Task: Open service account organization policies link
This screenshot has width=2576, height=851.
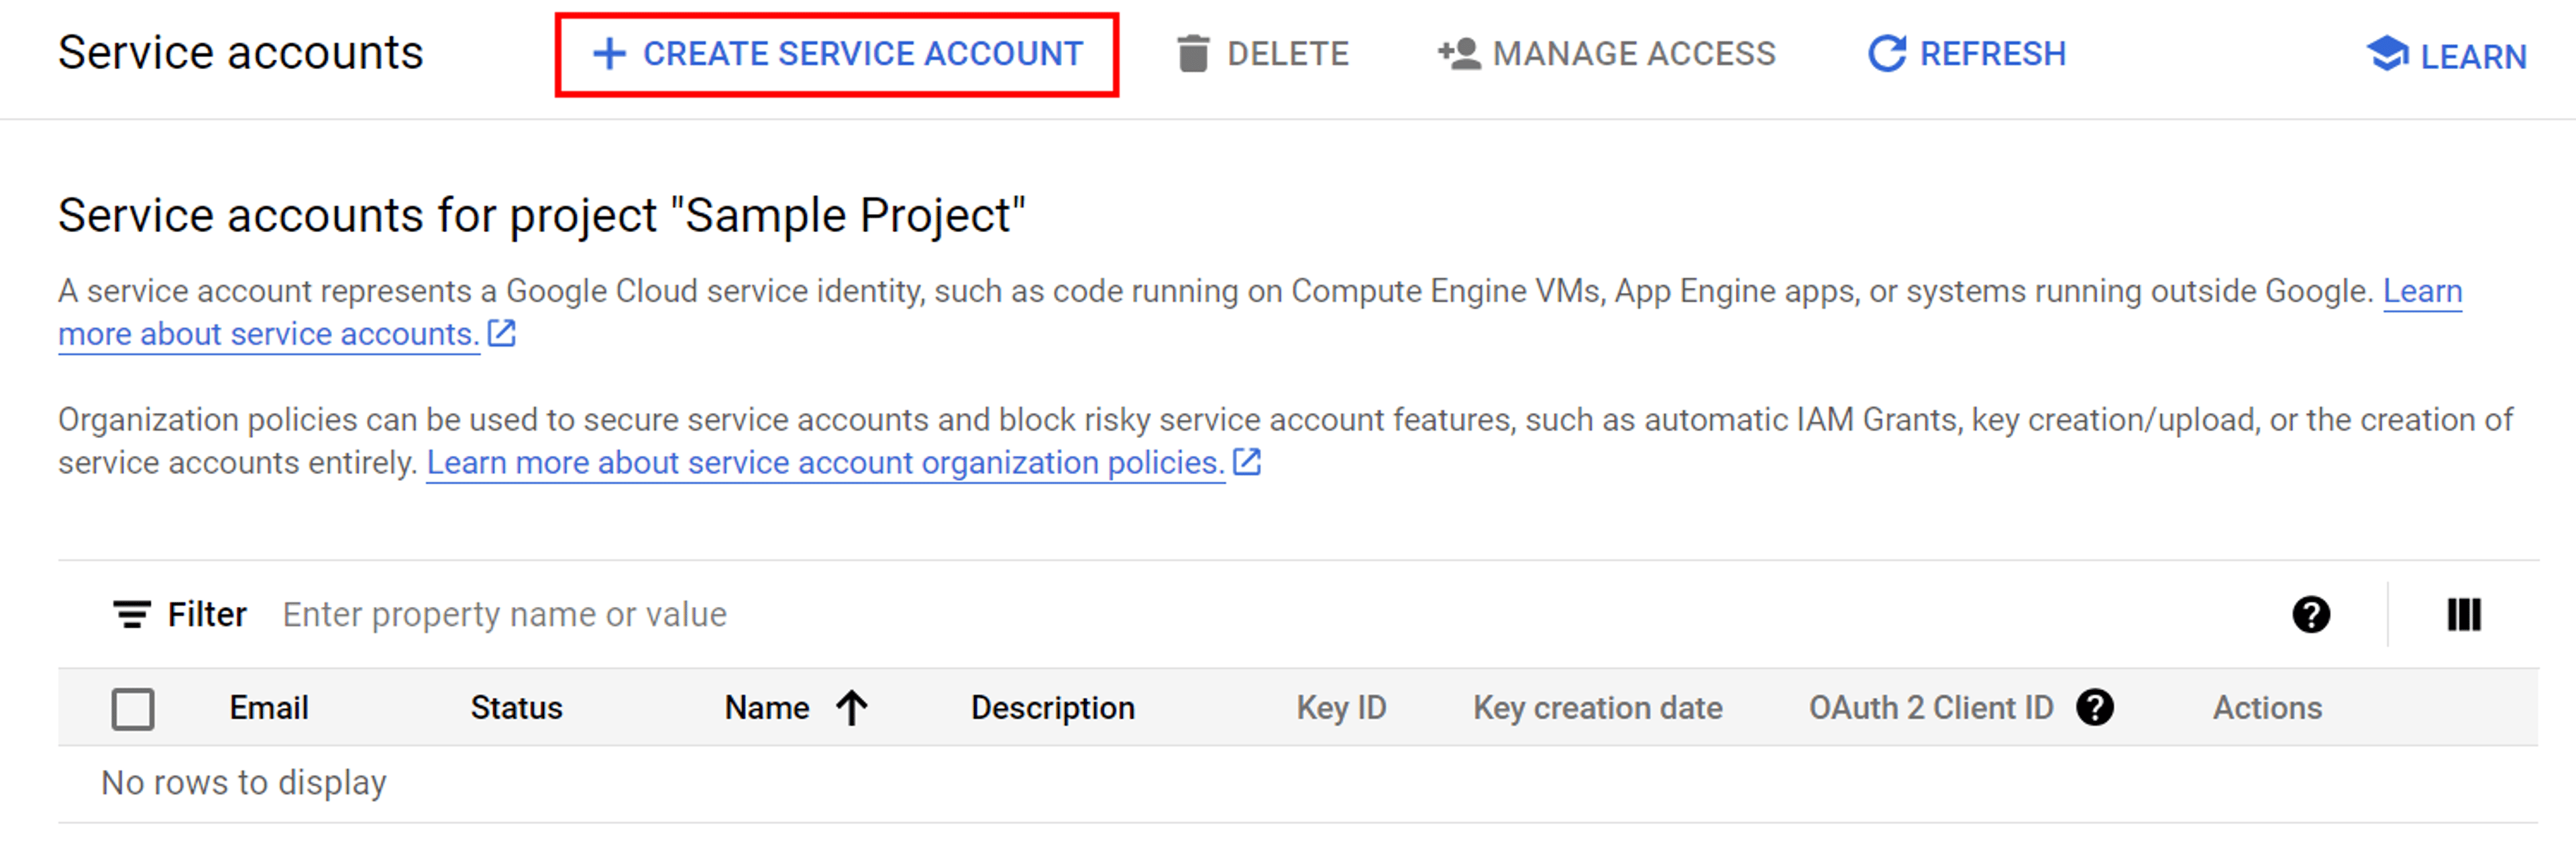Action: click(825, 463)
